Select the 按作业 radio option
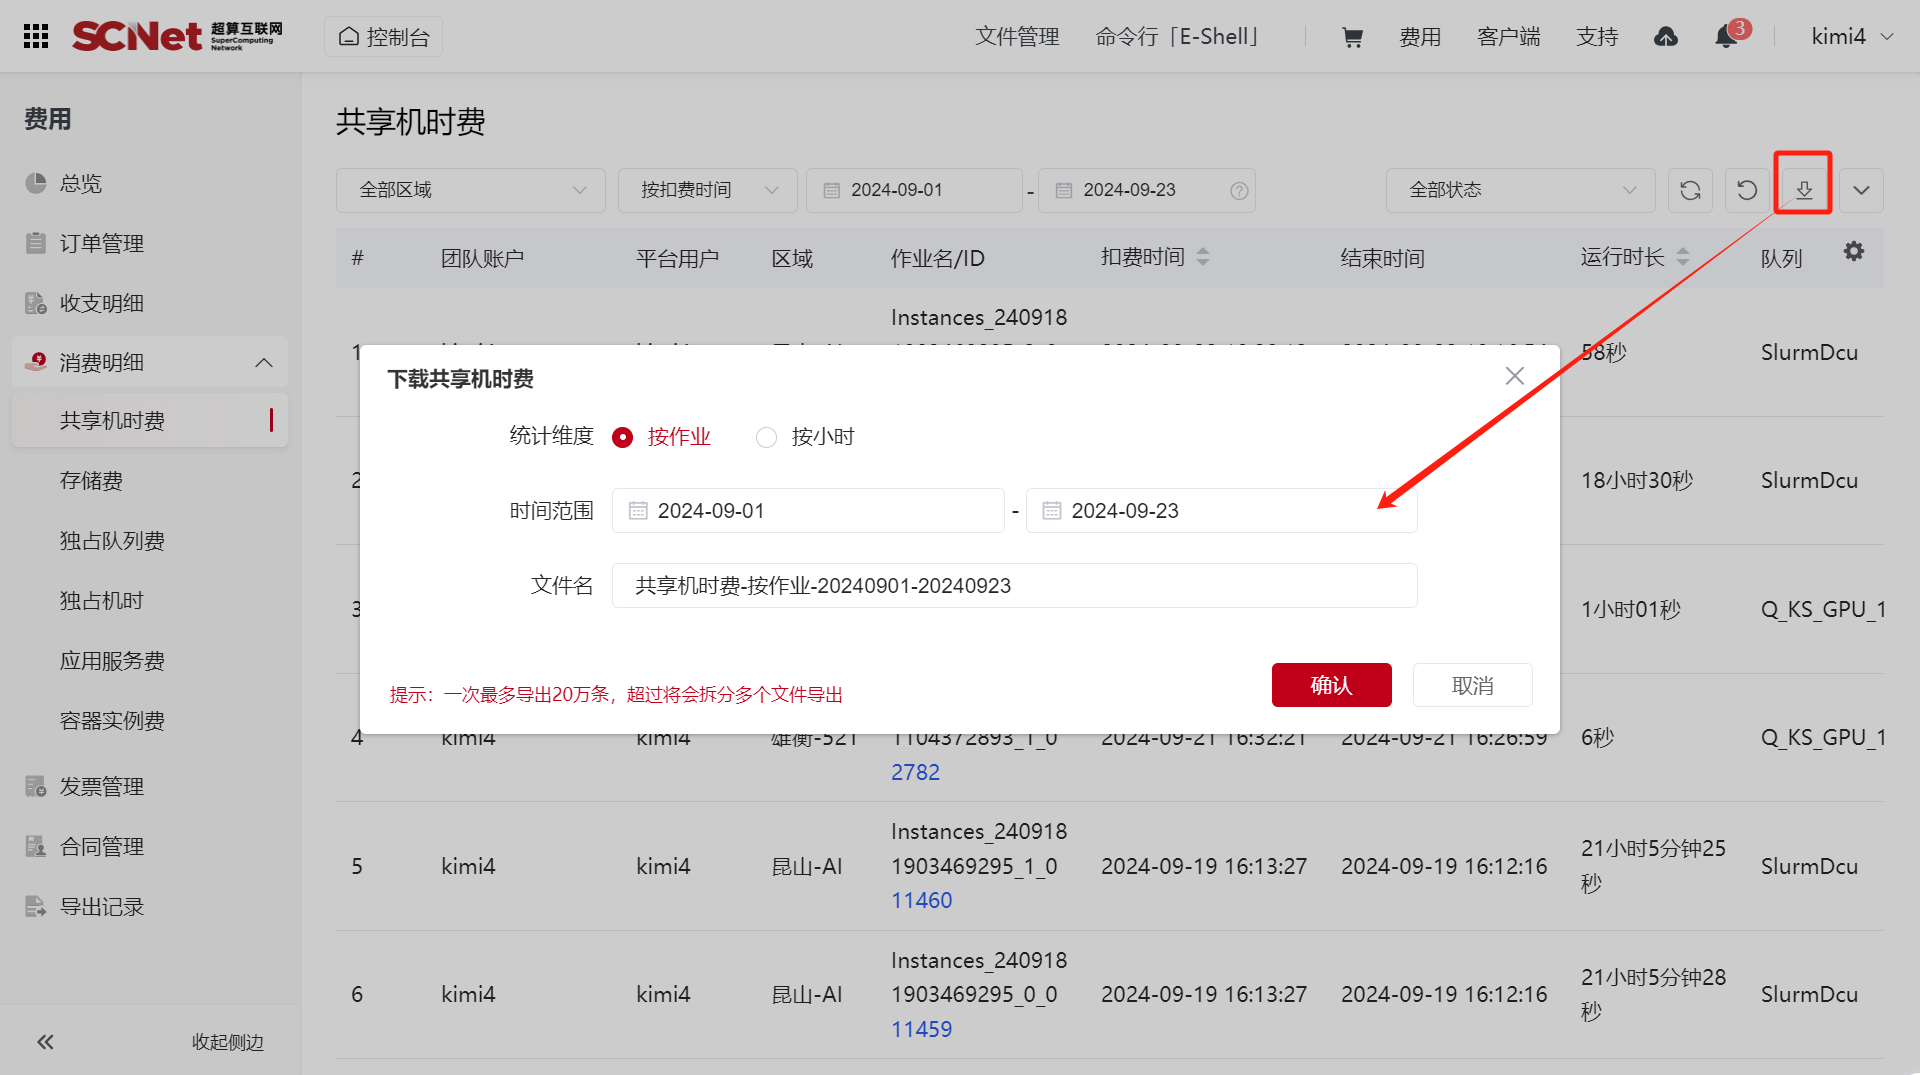 [623, 437]
